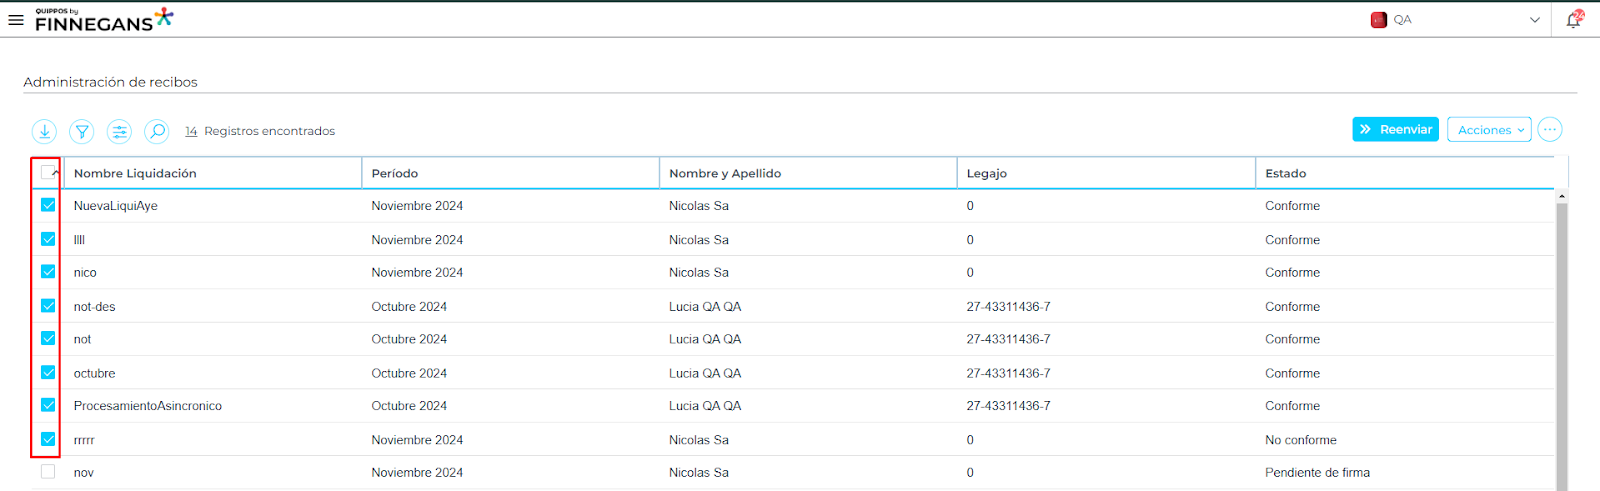Open the hamburger navigation menu

click(x=16, y=19)
